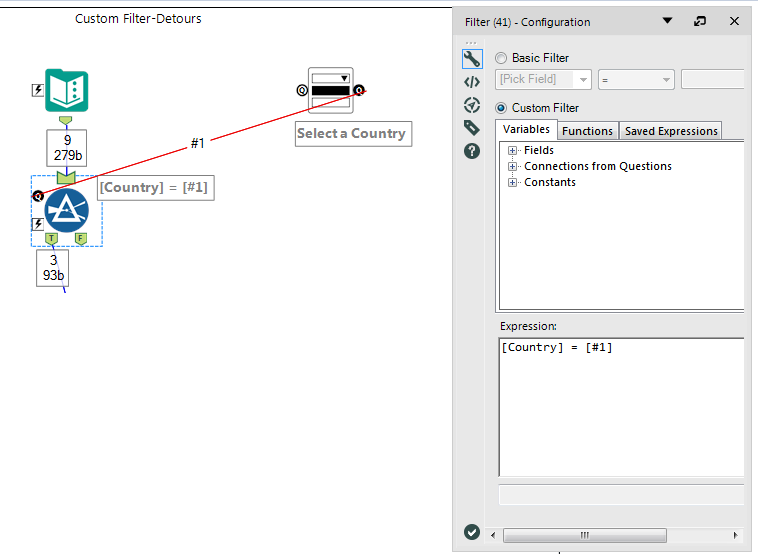Close the Filter configuration panel
Screen dimensions: 758x554
pyautogui.click(x=734, y=21)
